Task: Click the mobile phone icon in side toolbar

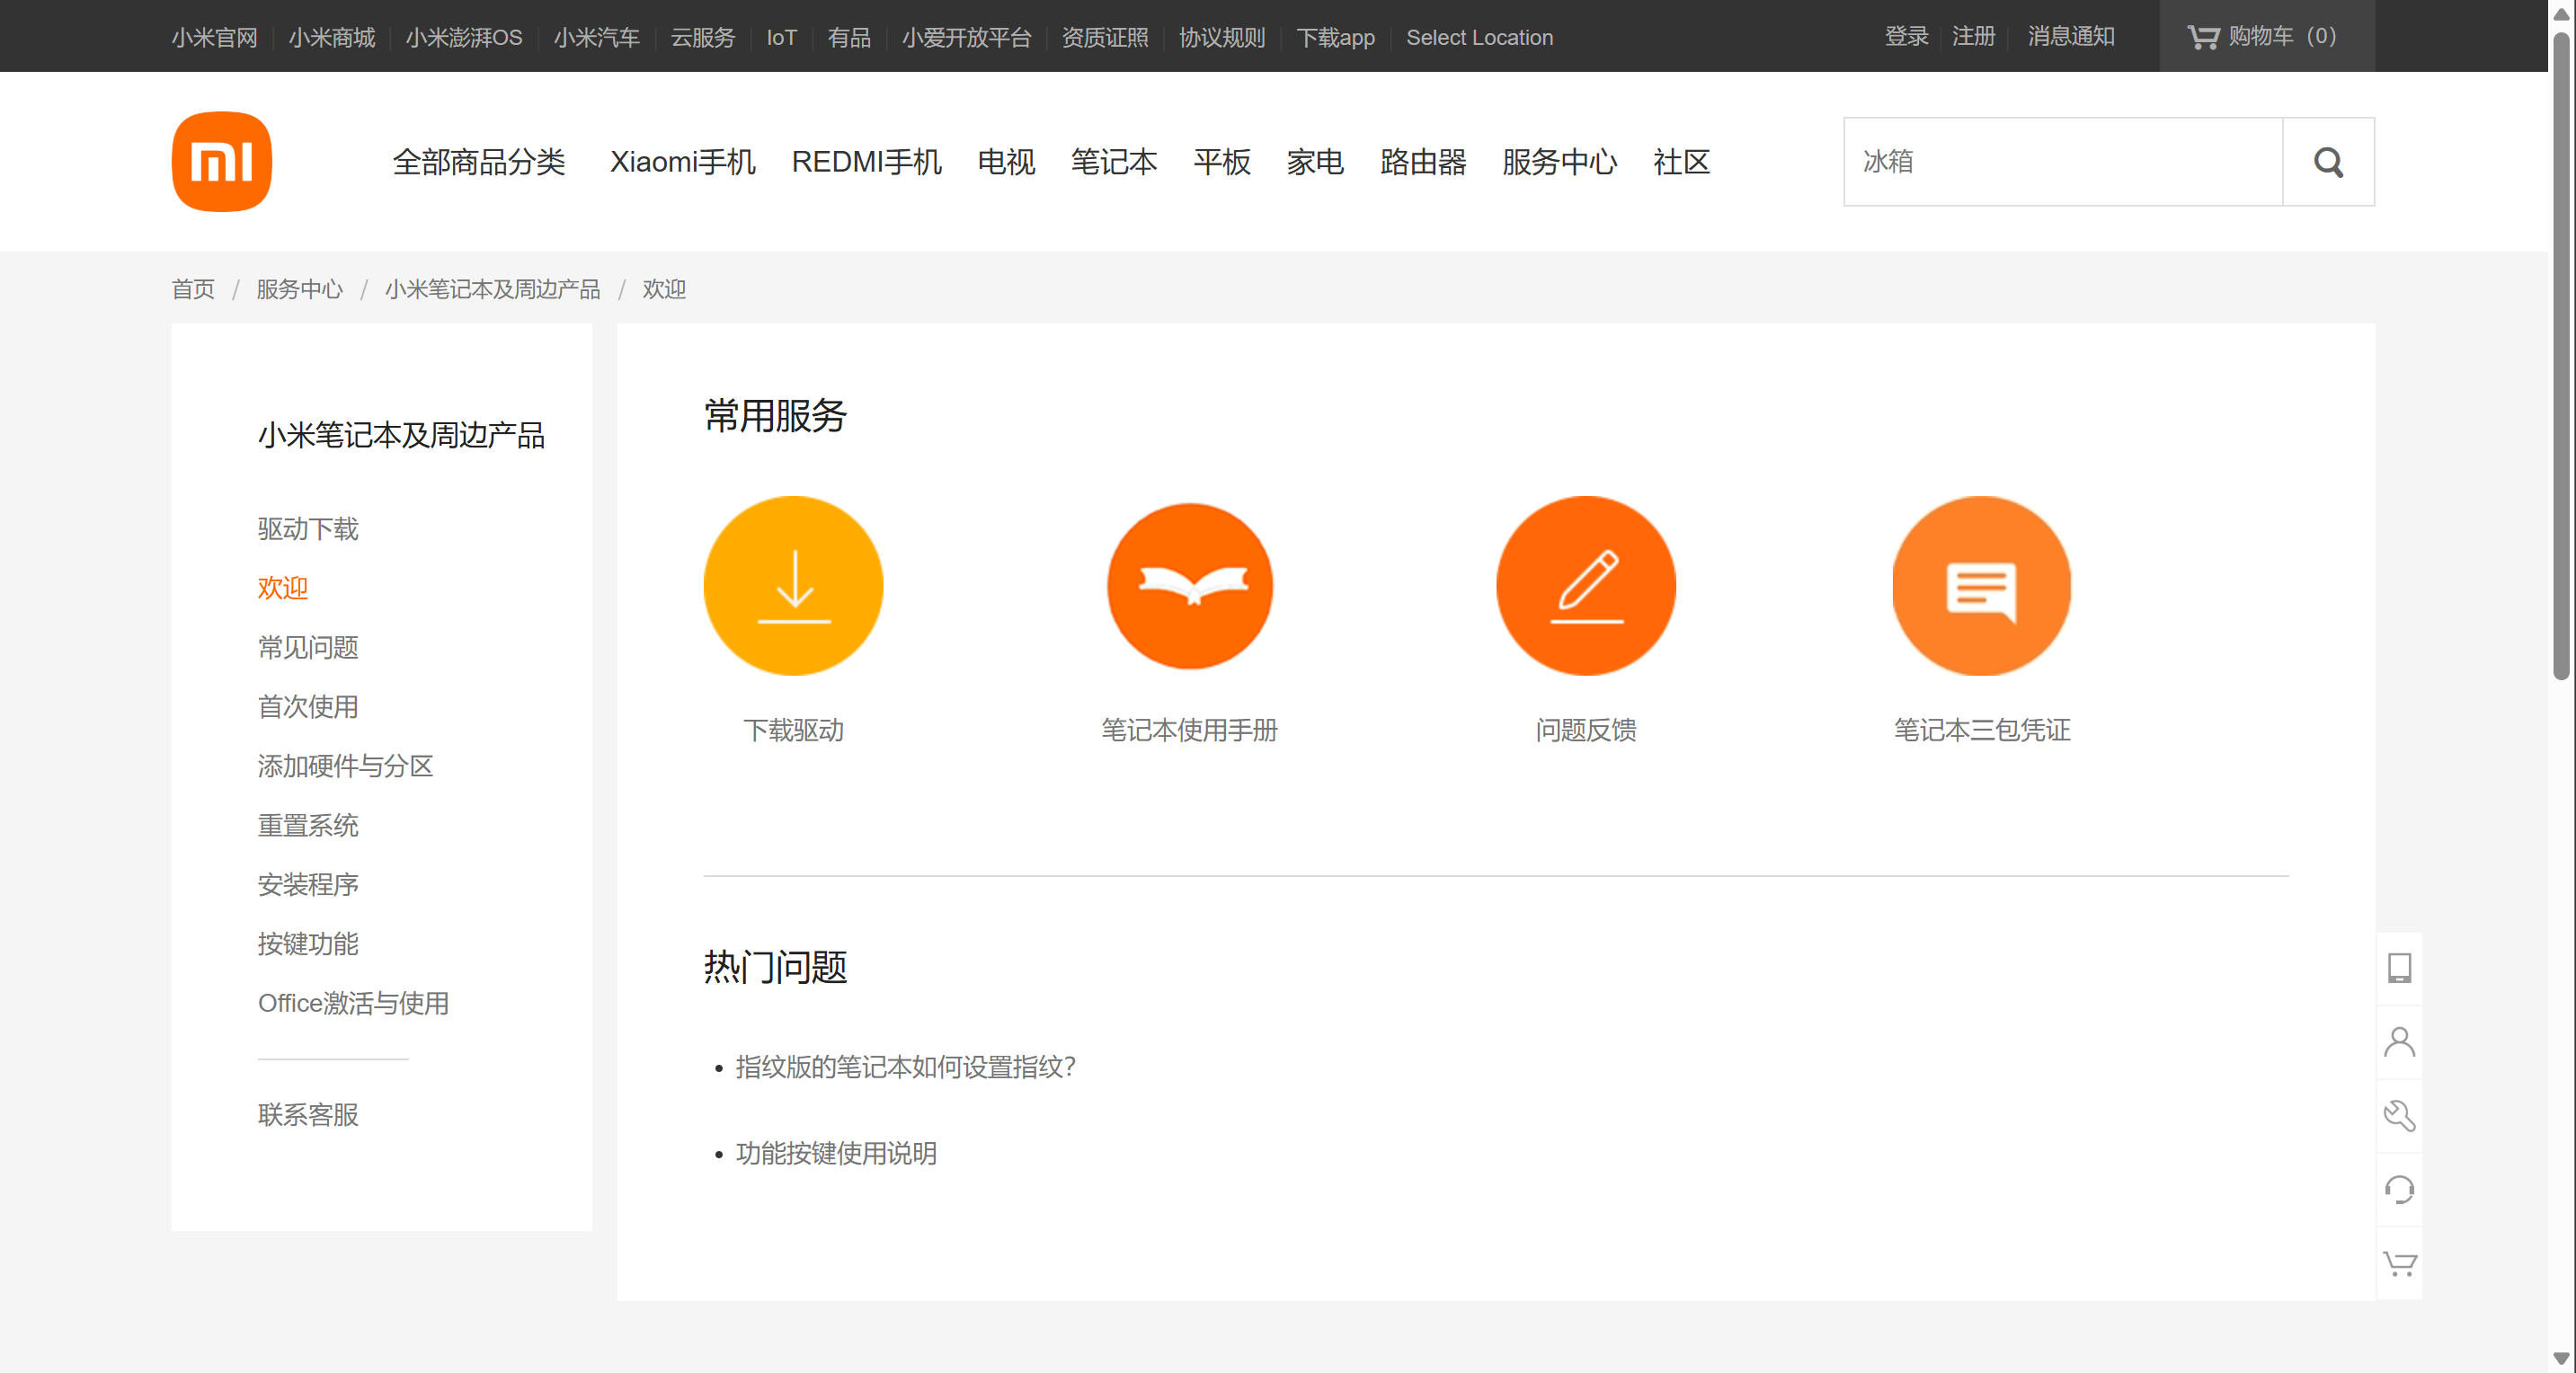Action: click(2398, 968)
